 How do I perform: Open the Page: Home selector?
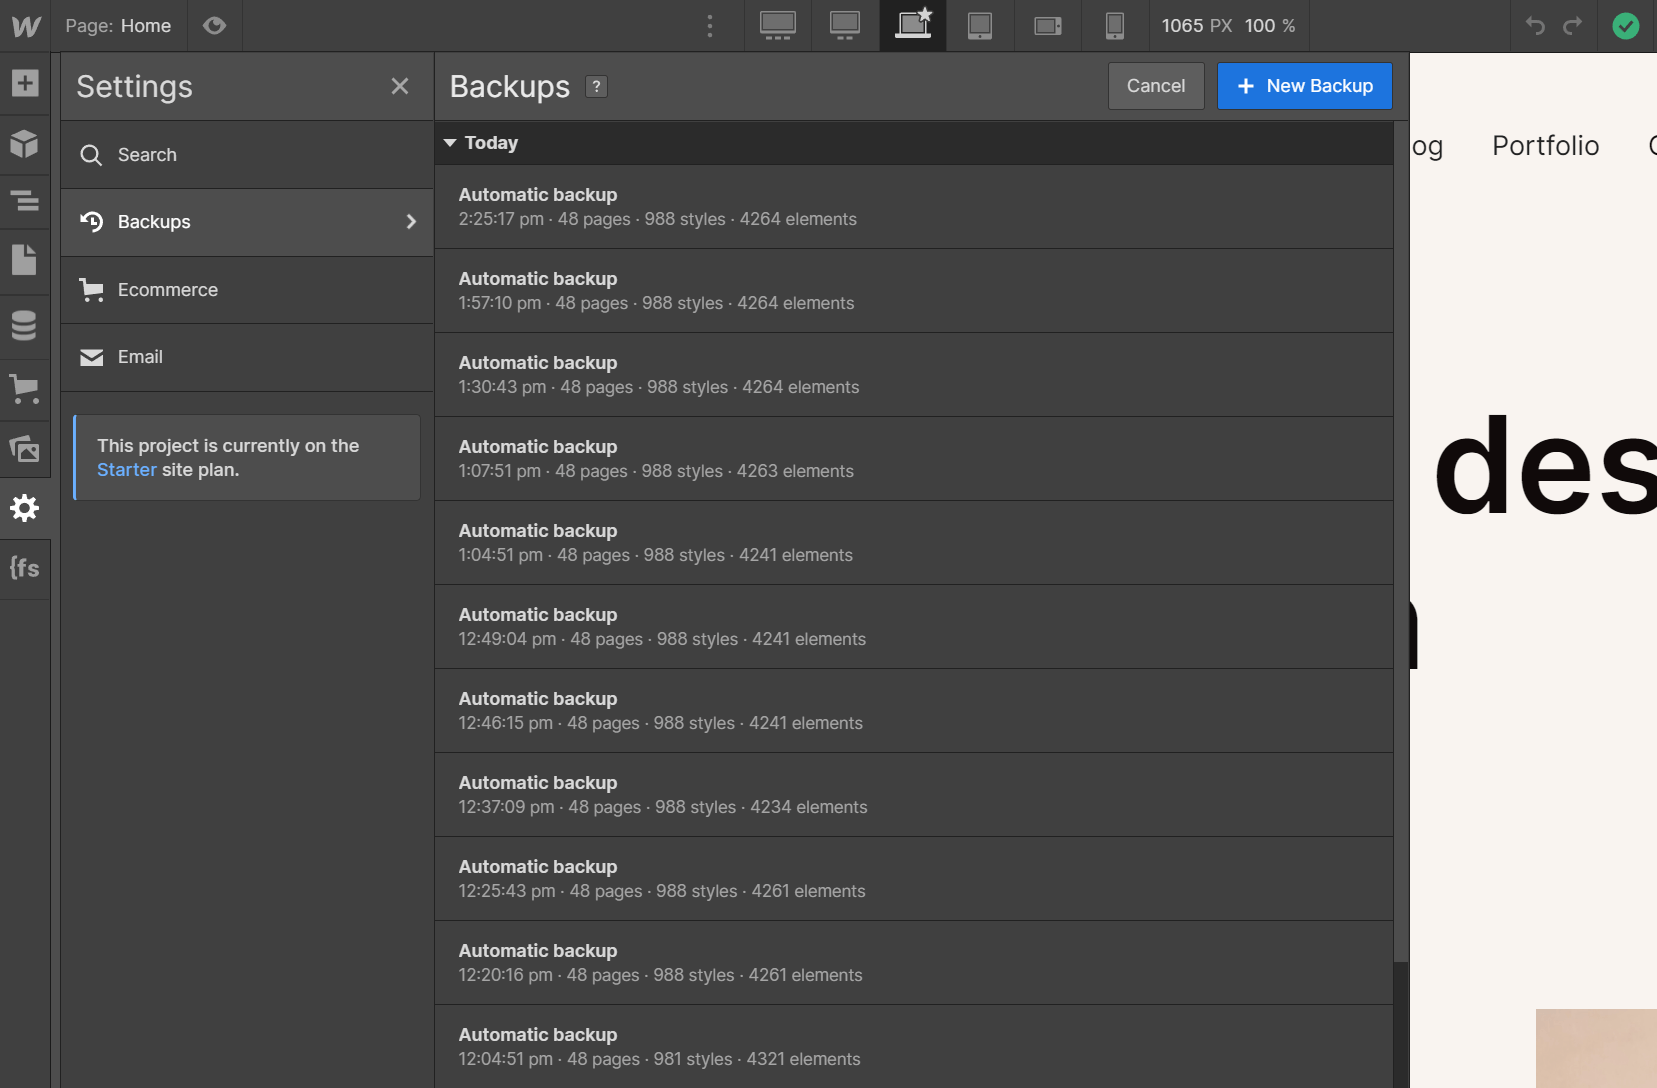coord(118,26)
